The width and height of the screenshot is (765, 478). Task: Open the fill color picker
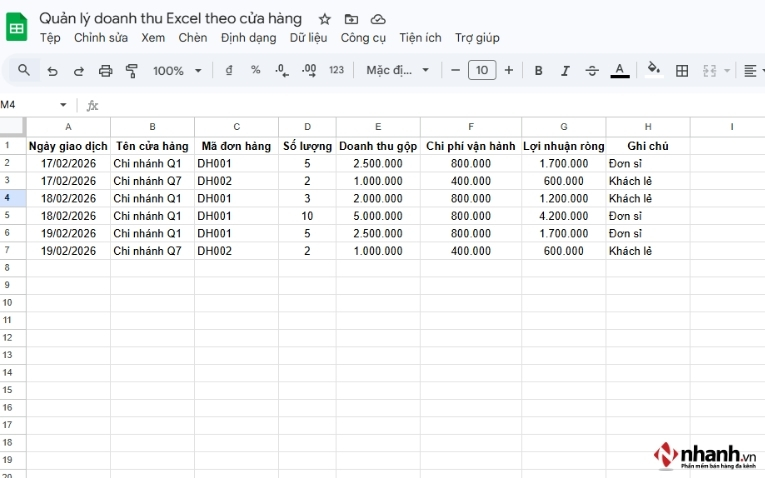(654, 70)
